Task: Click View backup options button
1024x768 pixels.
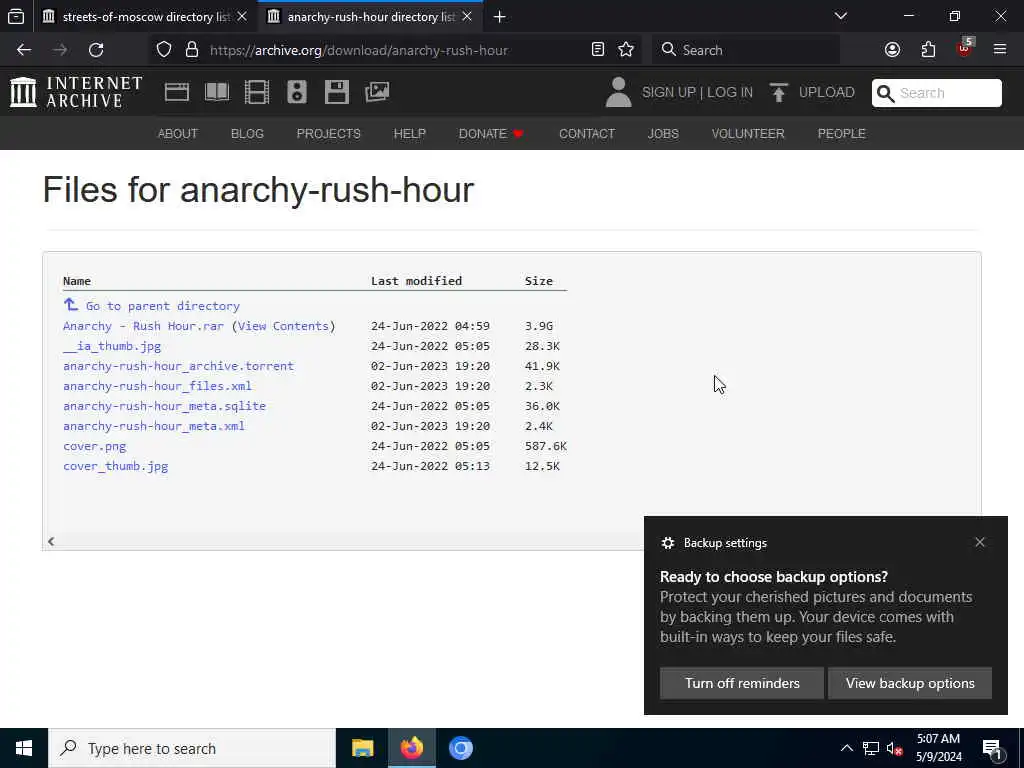Action: tap(910, 683)
